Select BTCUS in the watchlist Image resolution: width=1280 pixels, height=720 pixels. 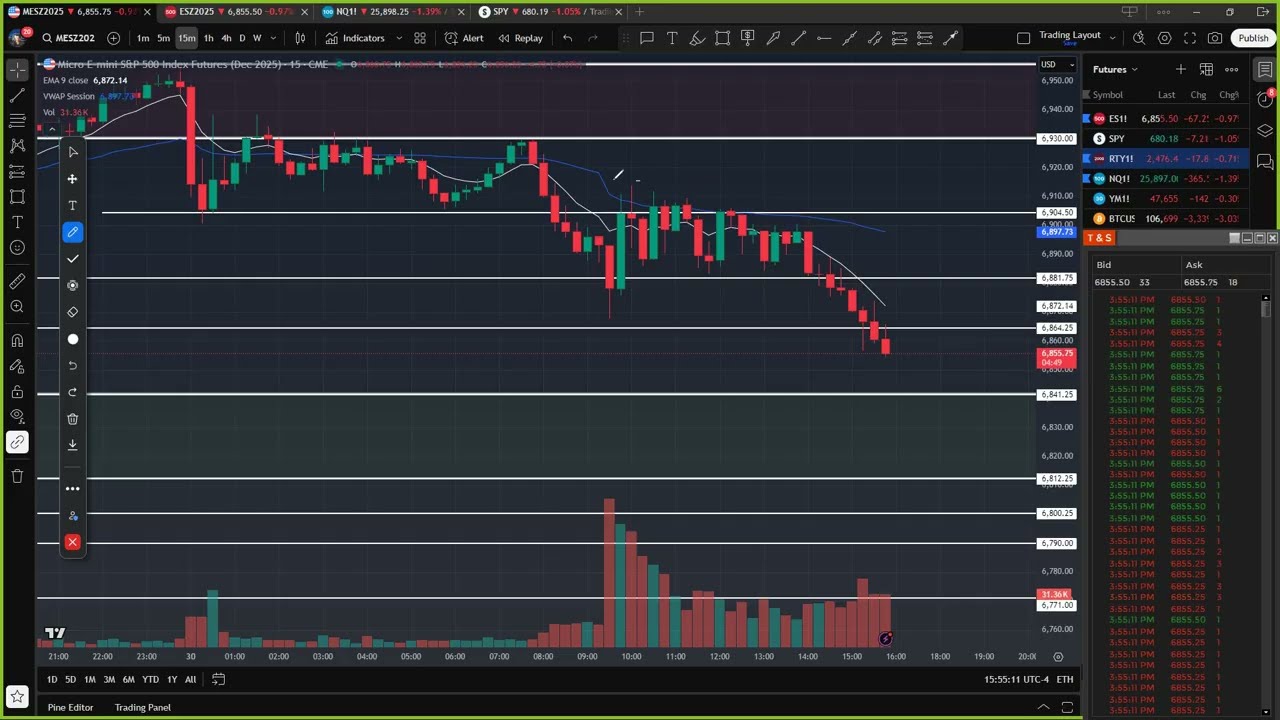(x=1166, y=218)
